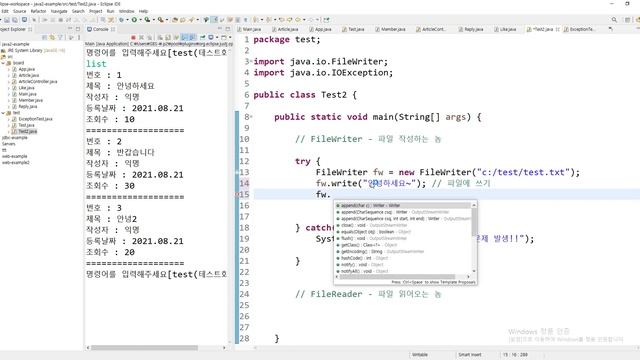Maximize the Console view

(228, 29)
